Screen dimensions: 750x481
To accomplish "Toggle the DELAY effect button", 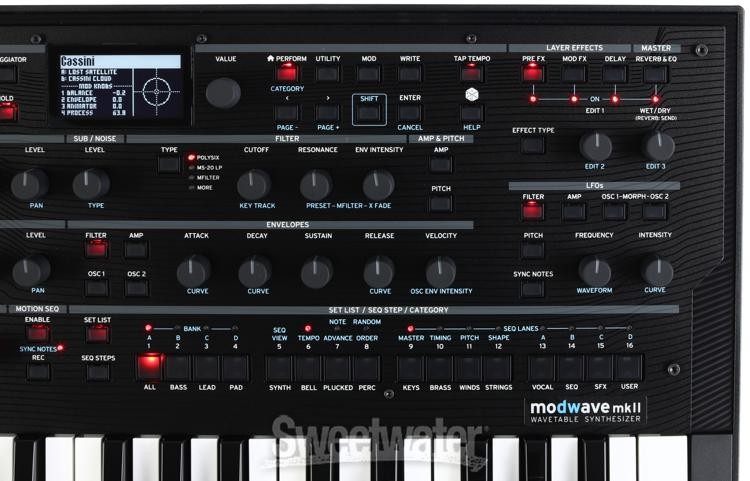I will [615, 74].
